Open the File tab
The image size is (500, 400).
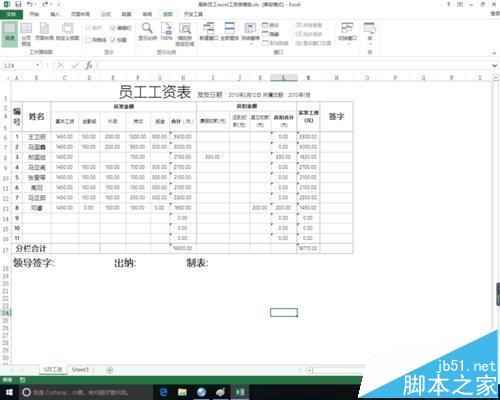point(11,14)
